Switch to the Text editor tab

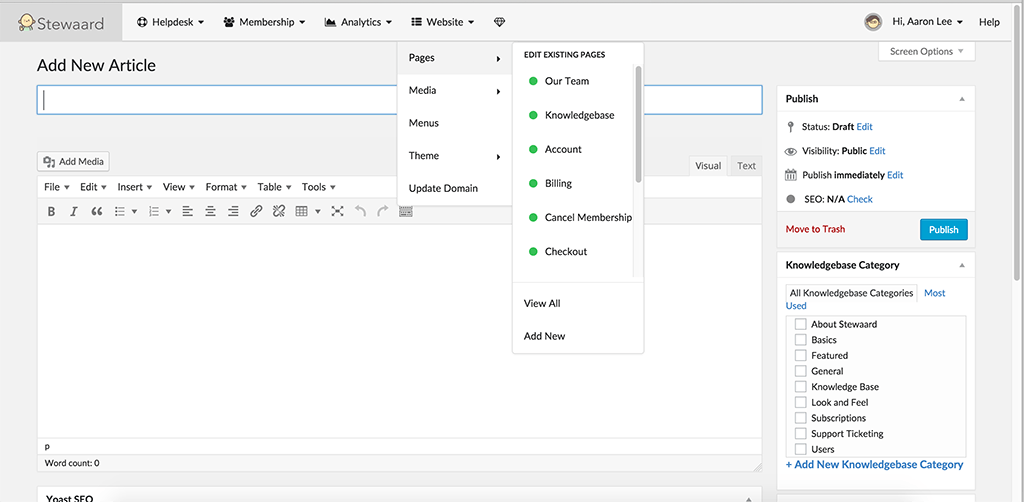tap(746, 166)
